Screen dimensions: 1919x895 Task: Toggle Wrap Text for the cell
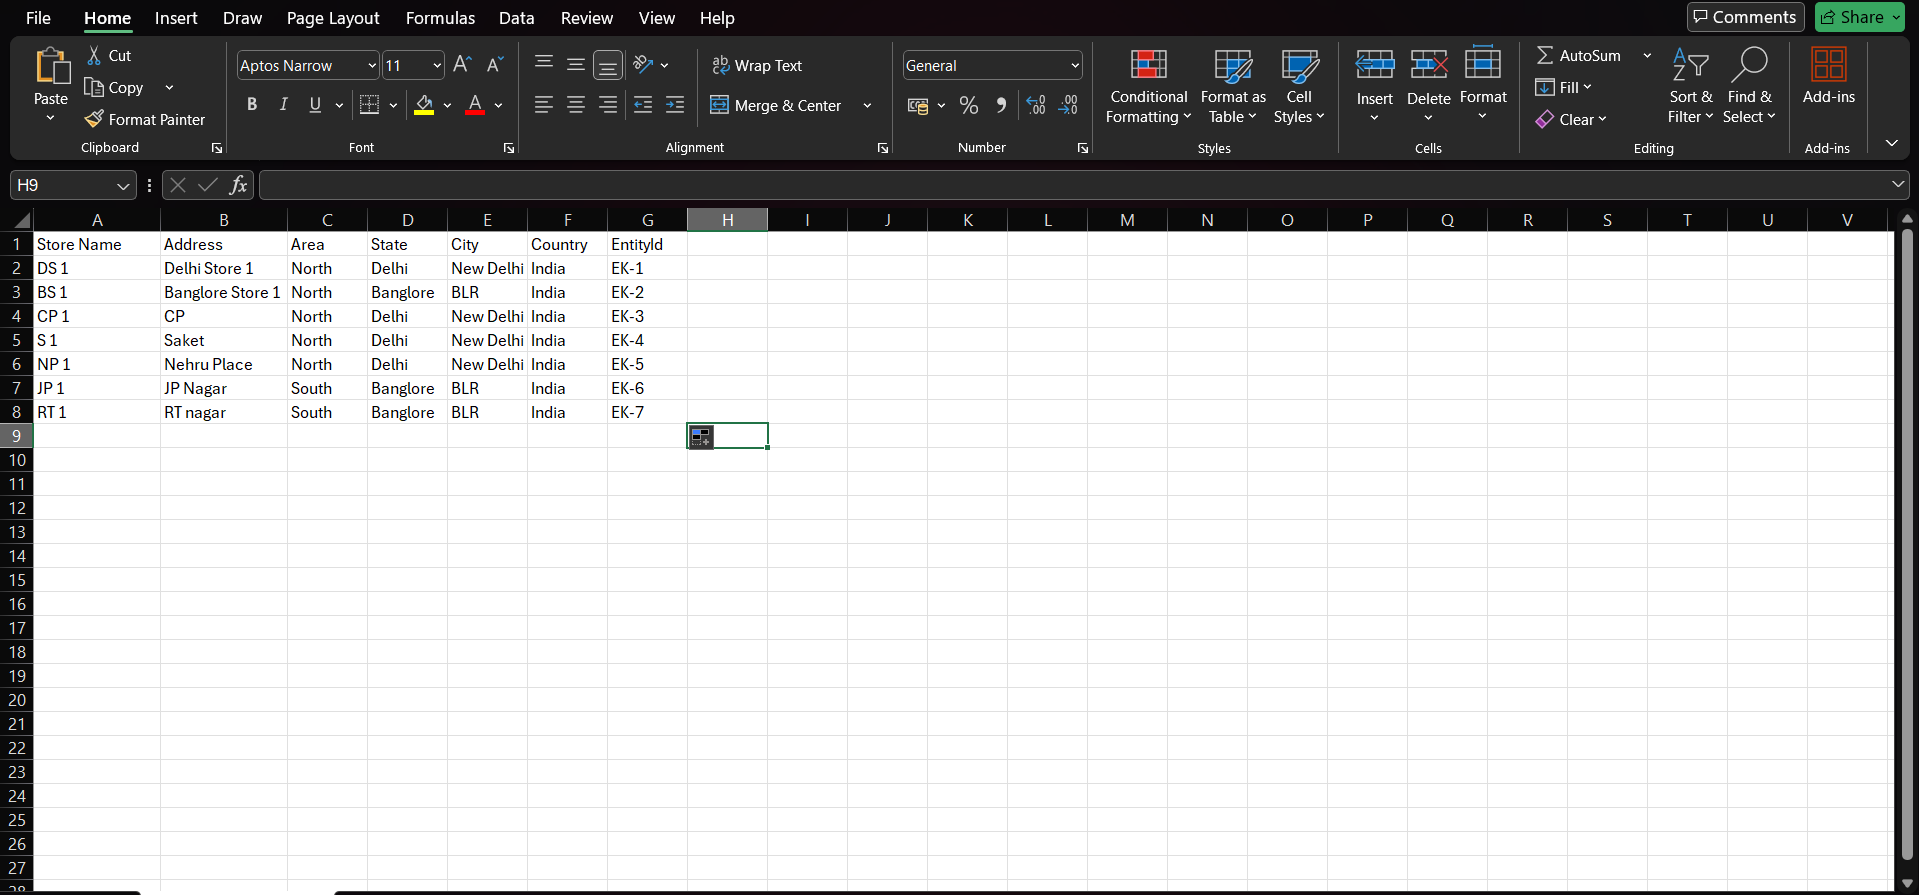click(757, 65)
